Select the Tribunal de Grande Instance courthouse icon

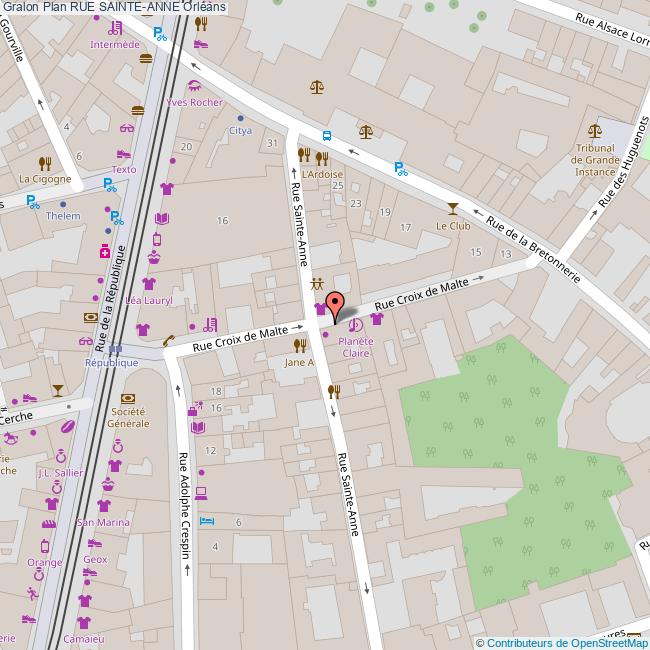pos(595,130)
